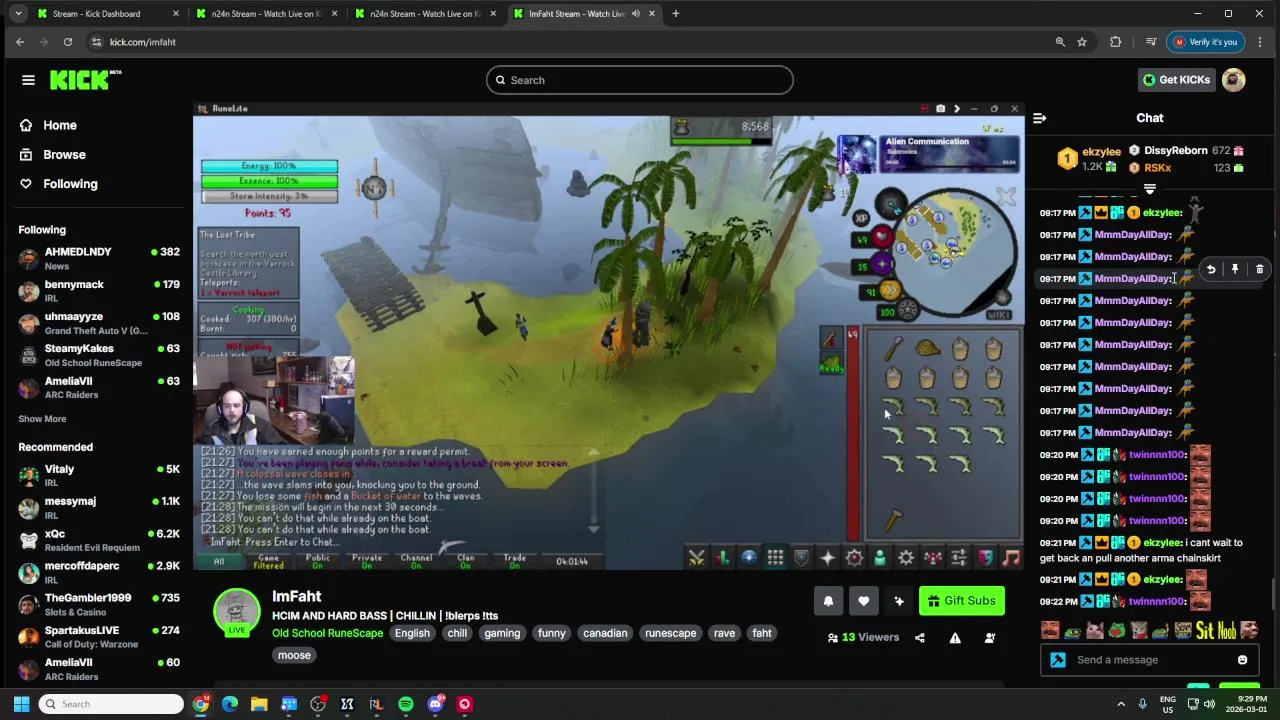Screen dimensions: 1280x720
Task: Click the Gift Subs button
Action: (962, 601)
